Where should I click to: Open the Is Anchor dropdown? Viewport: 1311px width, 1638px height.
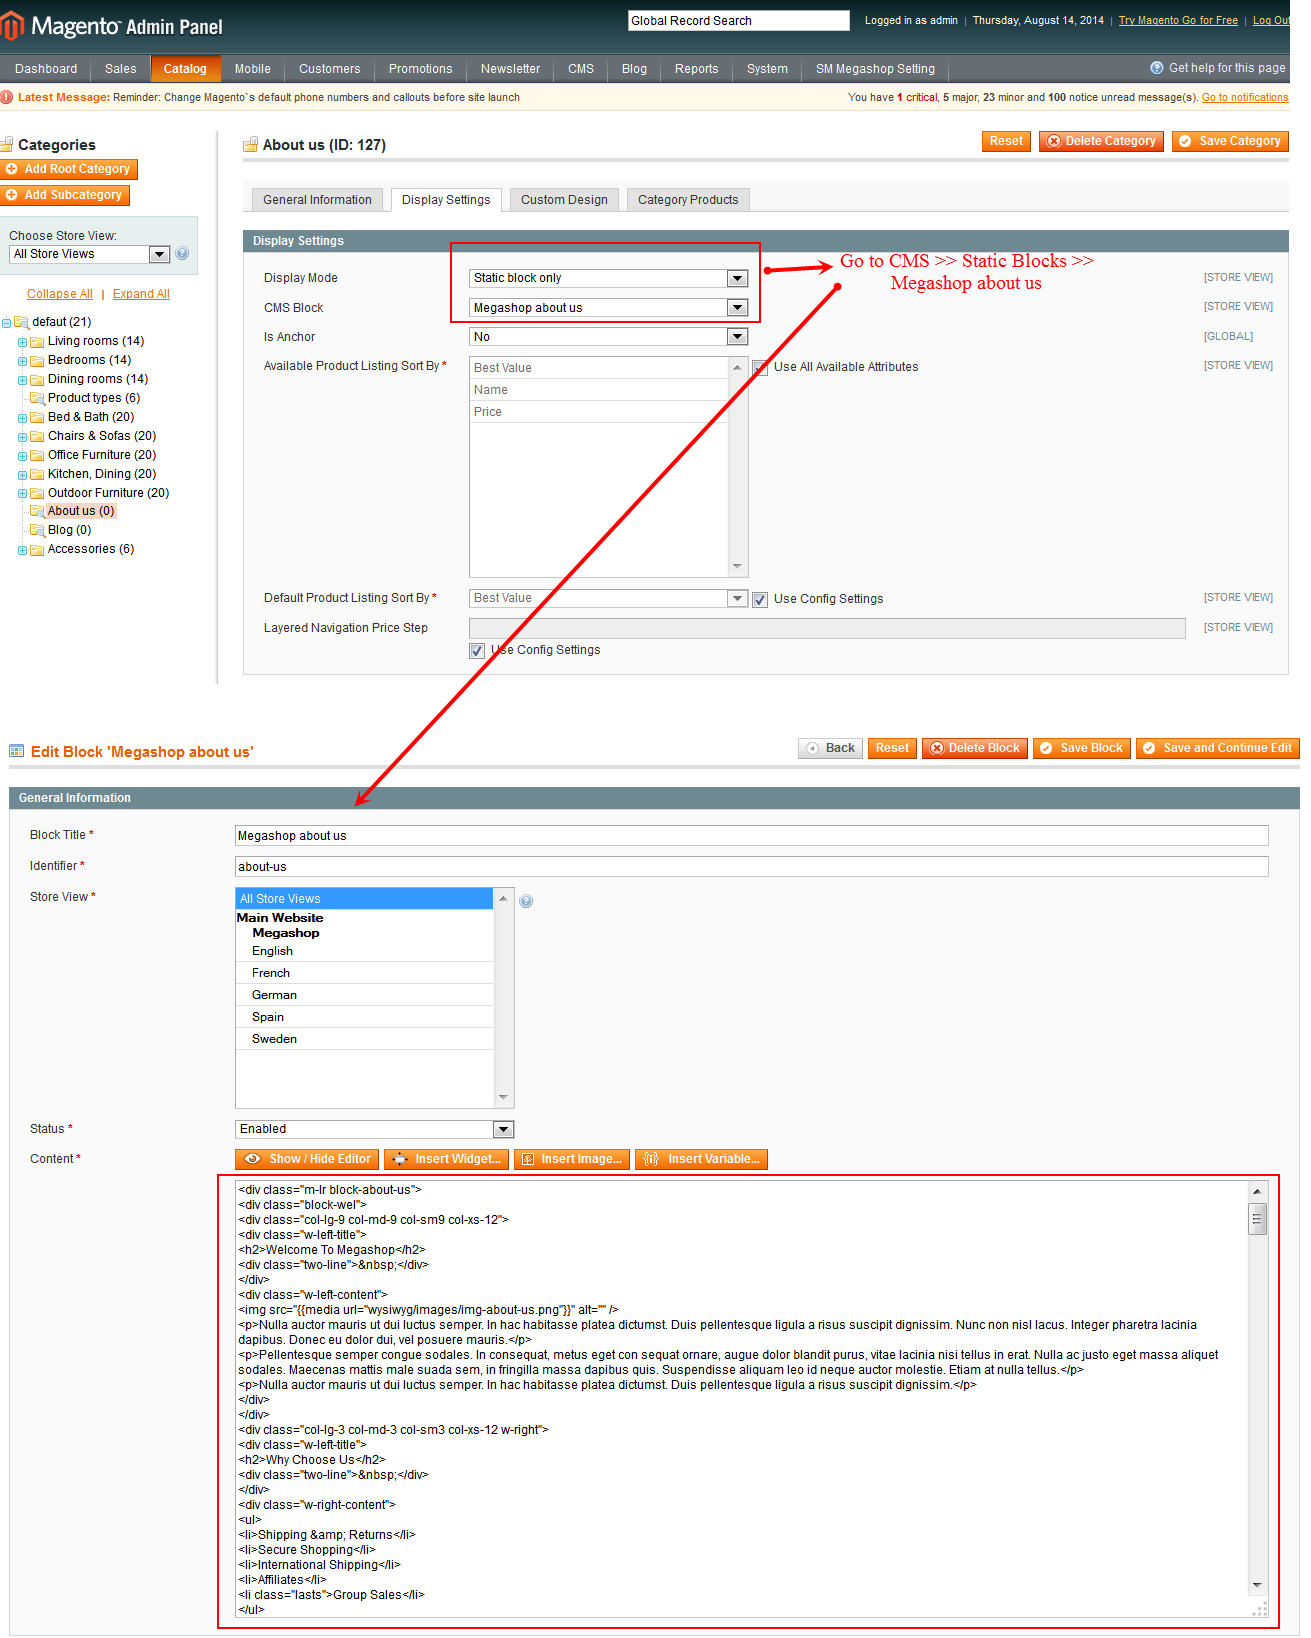tap(737, 337)
